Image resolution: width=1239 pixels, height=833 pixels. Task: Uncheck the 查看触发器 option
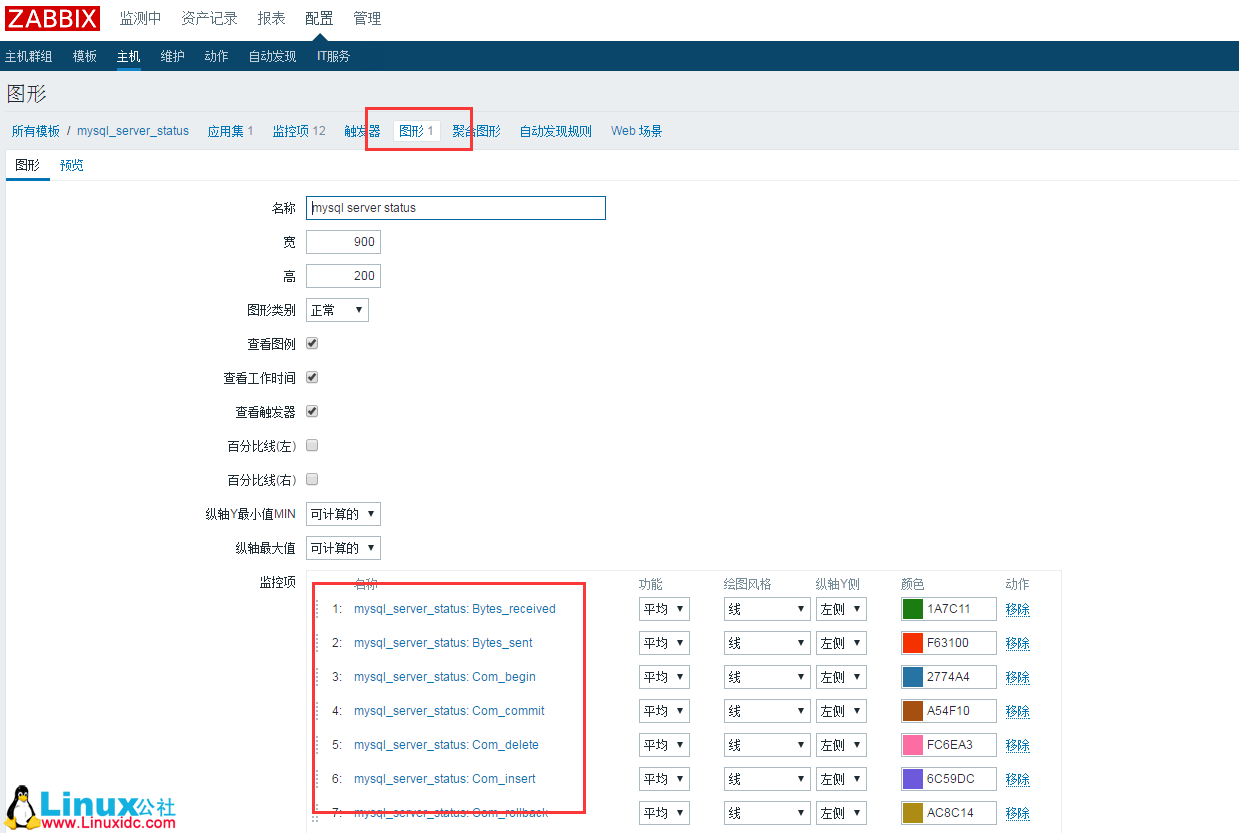point(311,411)
